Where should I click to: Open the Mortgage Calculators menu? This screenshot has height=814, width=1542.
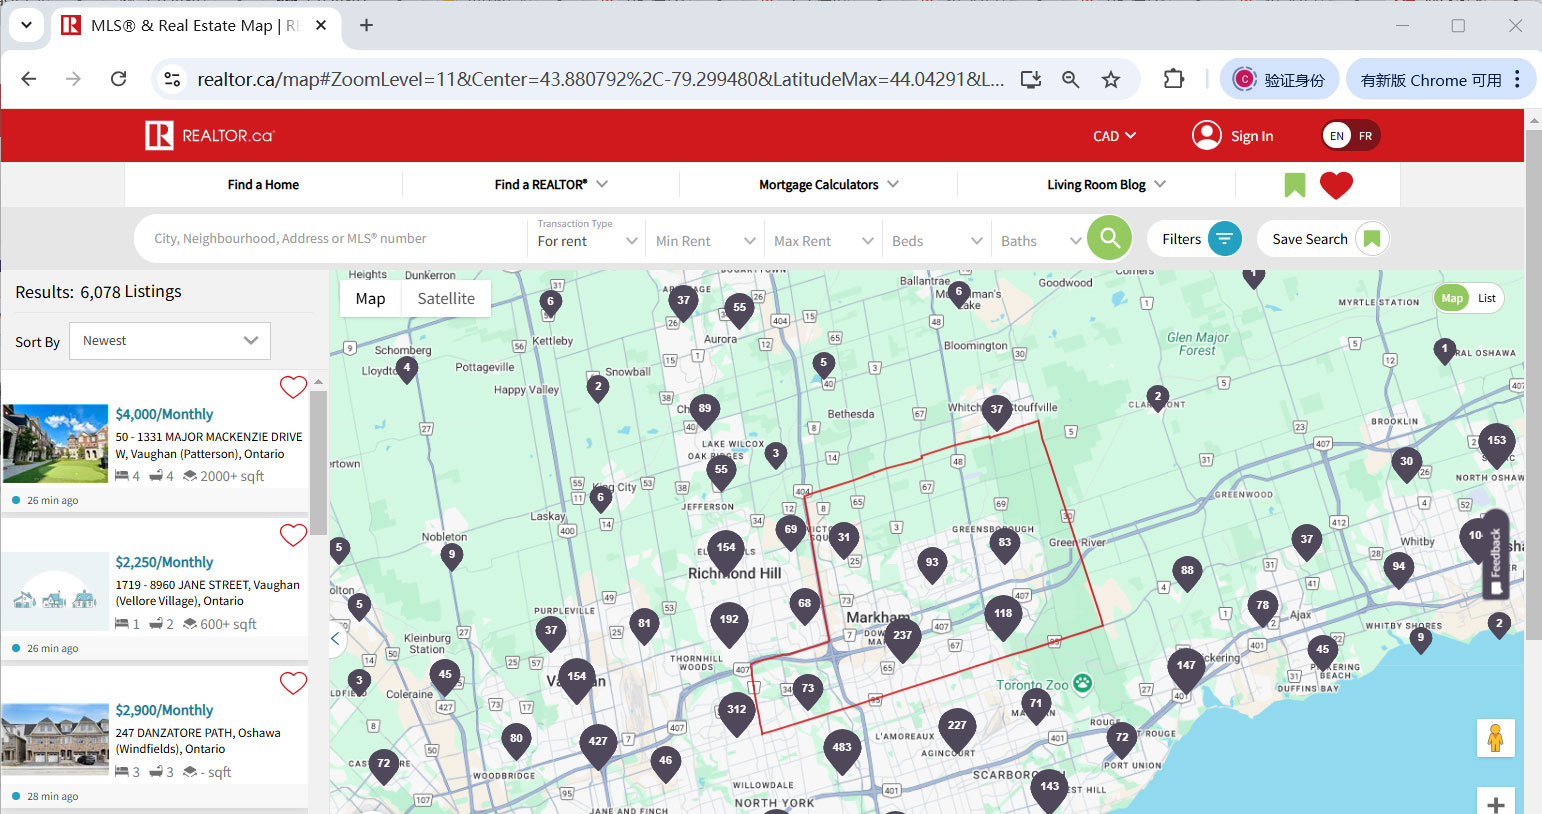[828, 185]
